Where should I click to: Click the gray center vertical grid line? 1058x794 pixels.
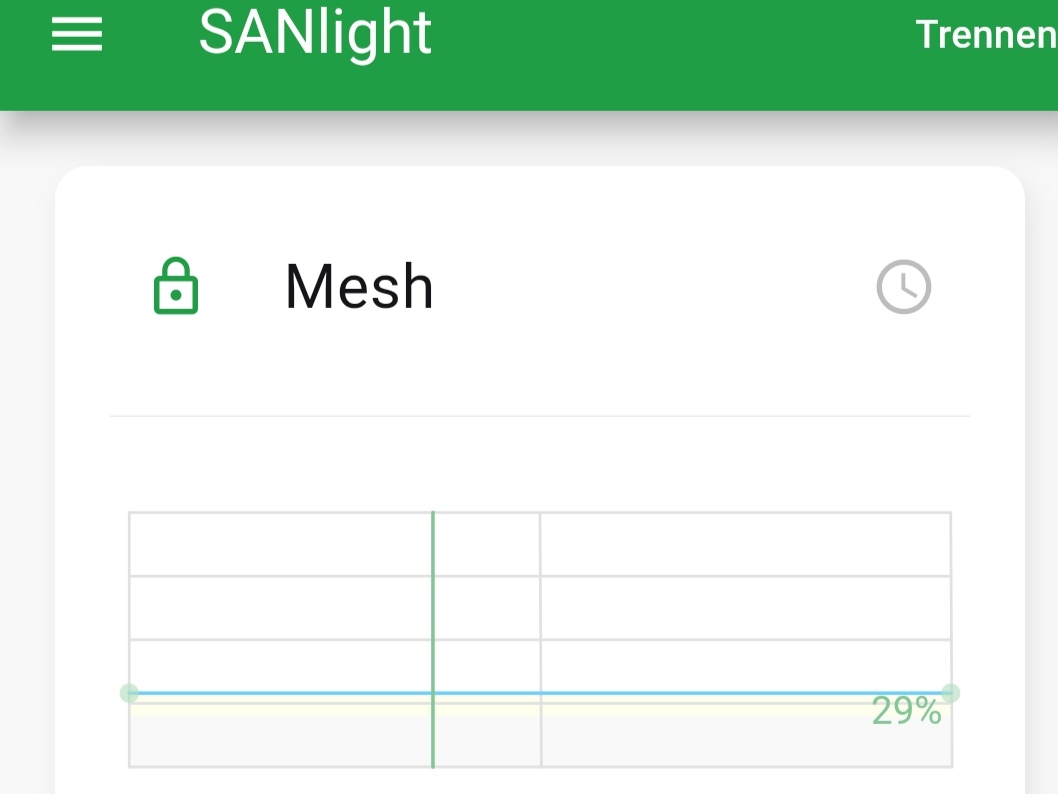coord(540,640)
